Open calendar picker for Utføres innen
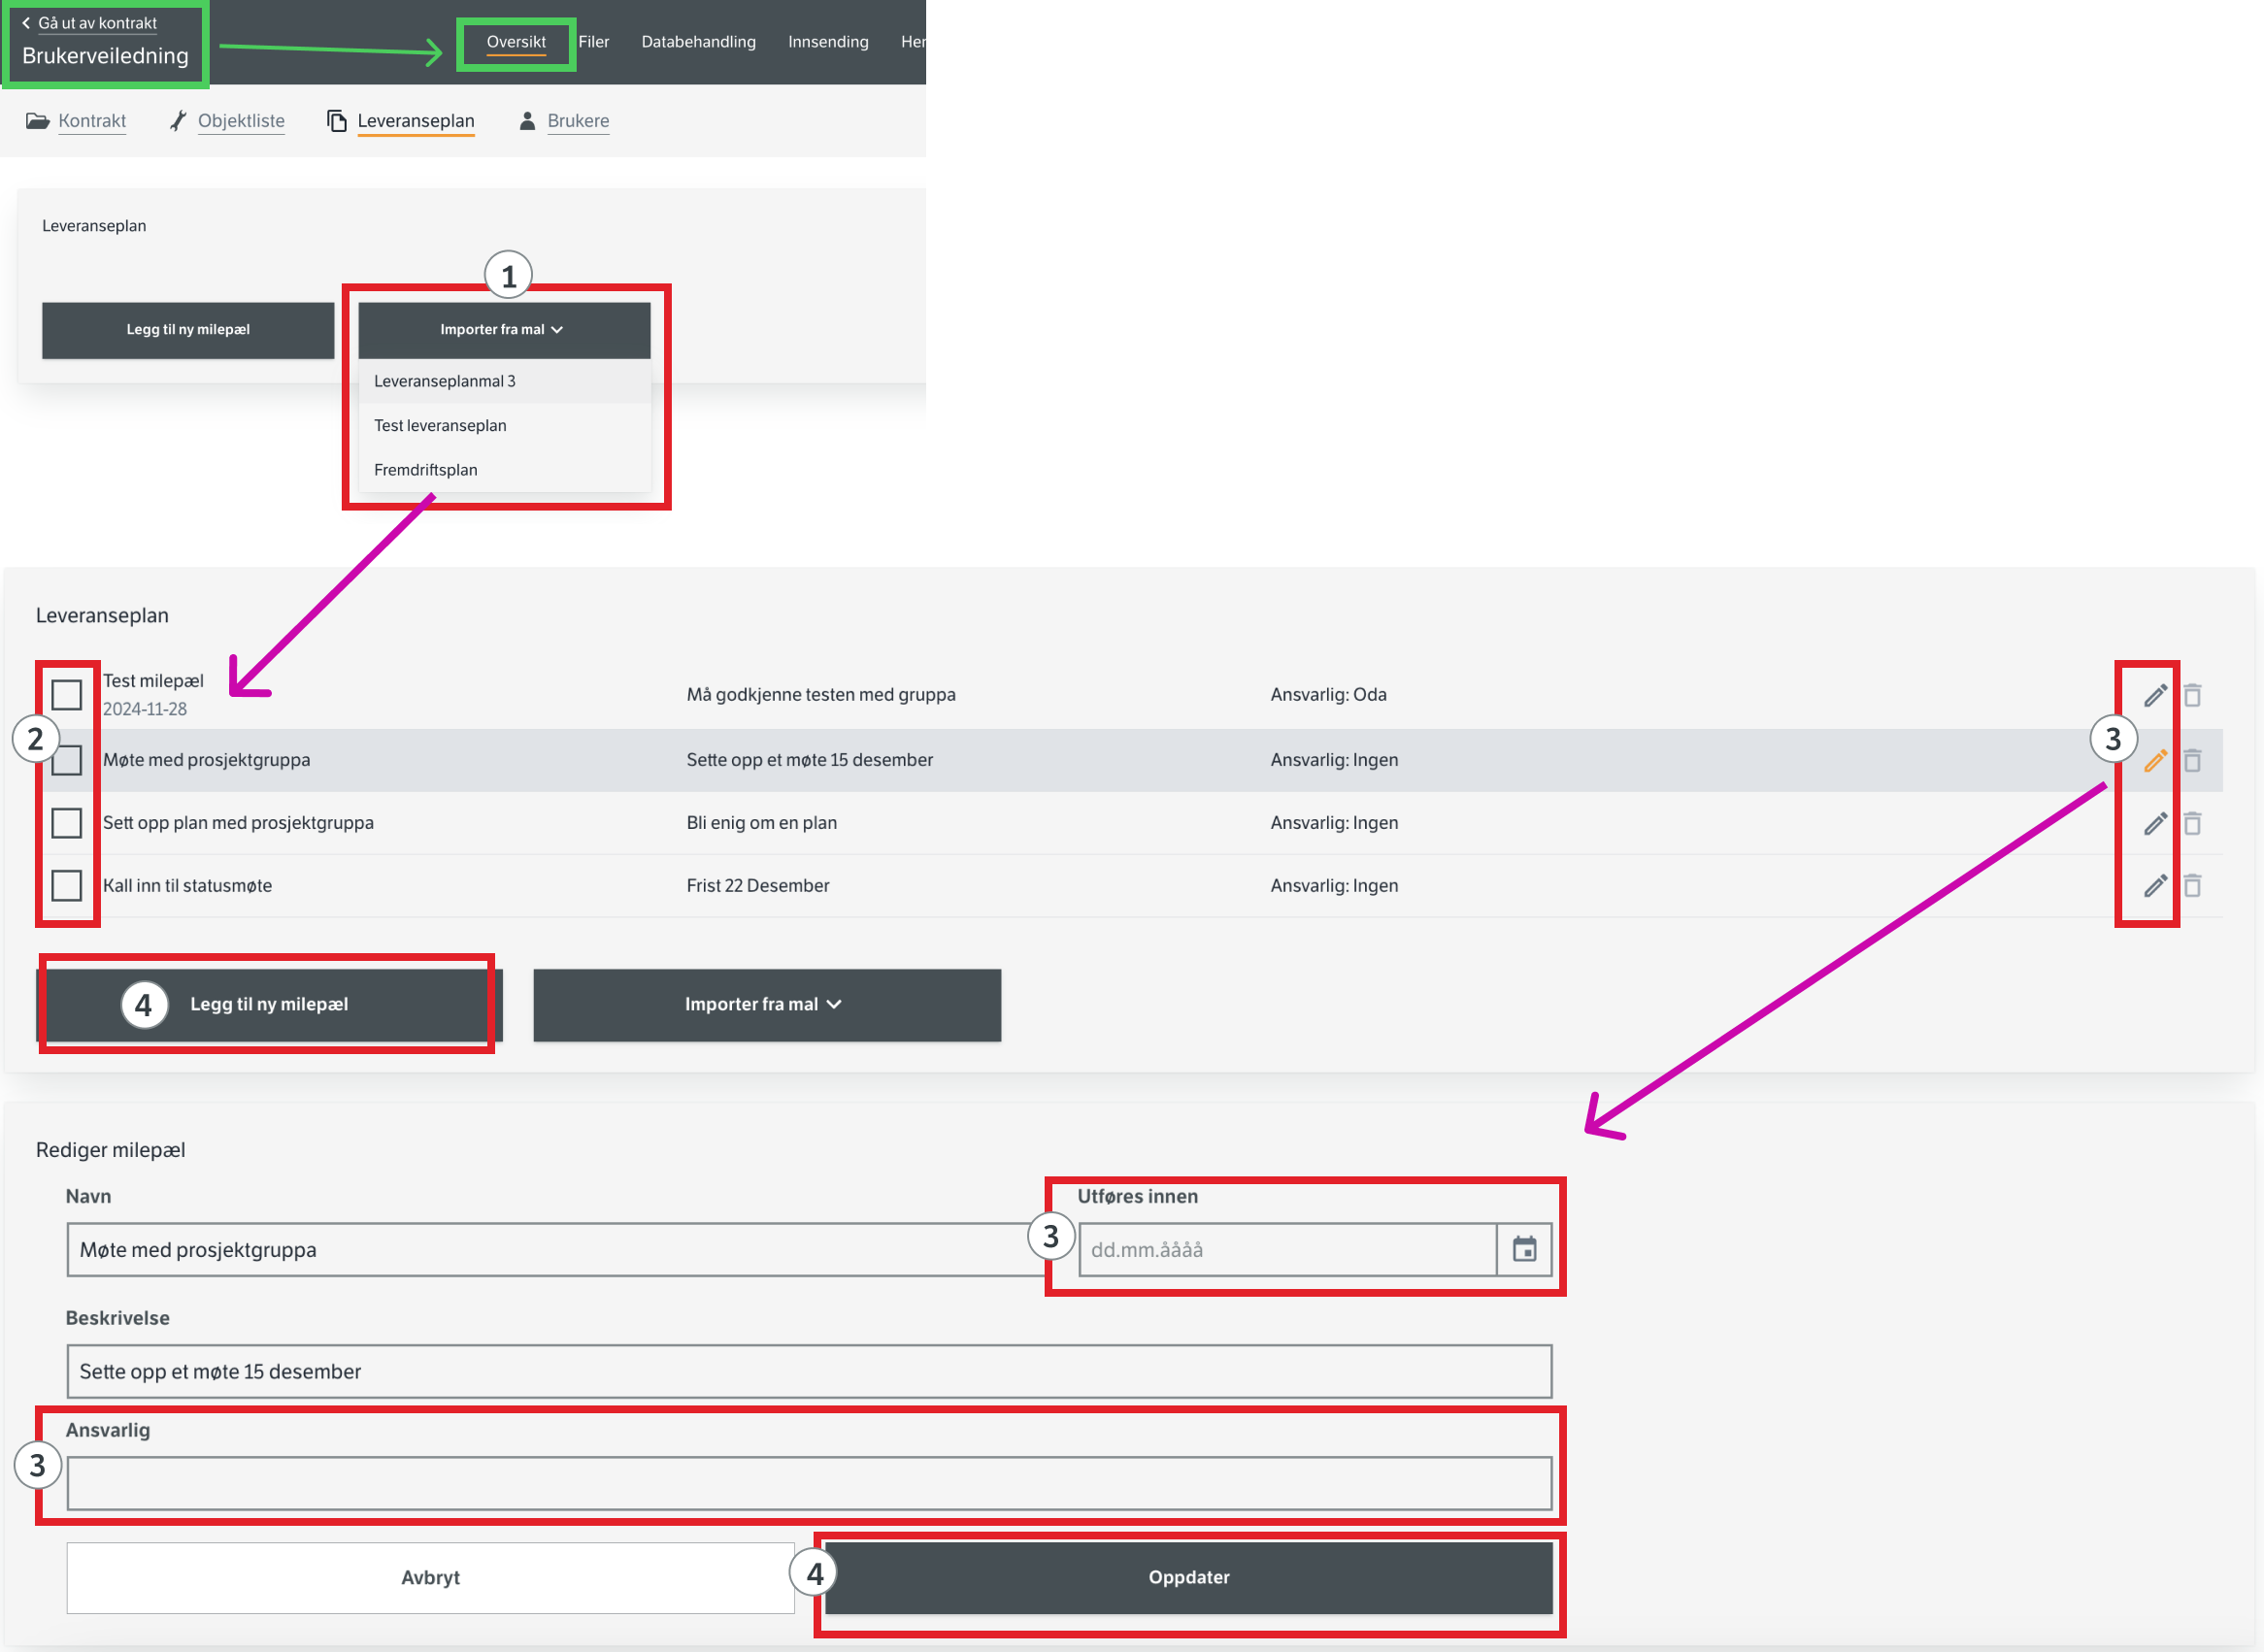The height and width of the screenshot is (1652, 2264). click(1524, 1249)
